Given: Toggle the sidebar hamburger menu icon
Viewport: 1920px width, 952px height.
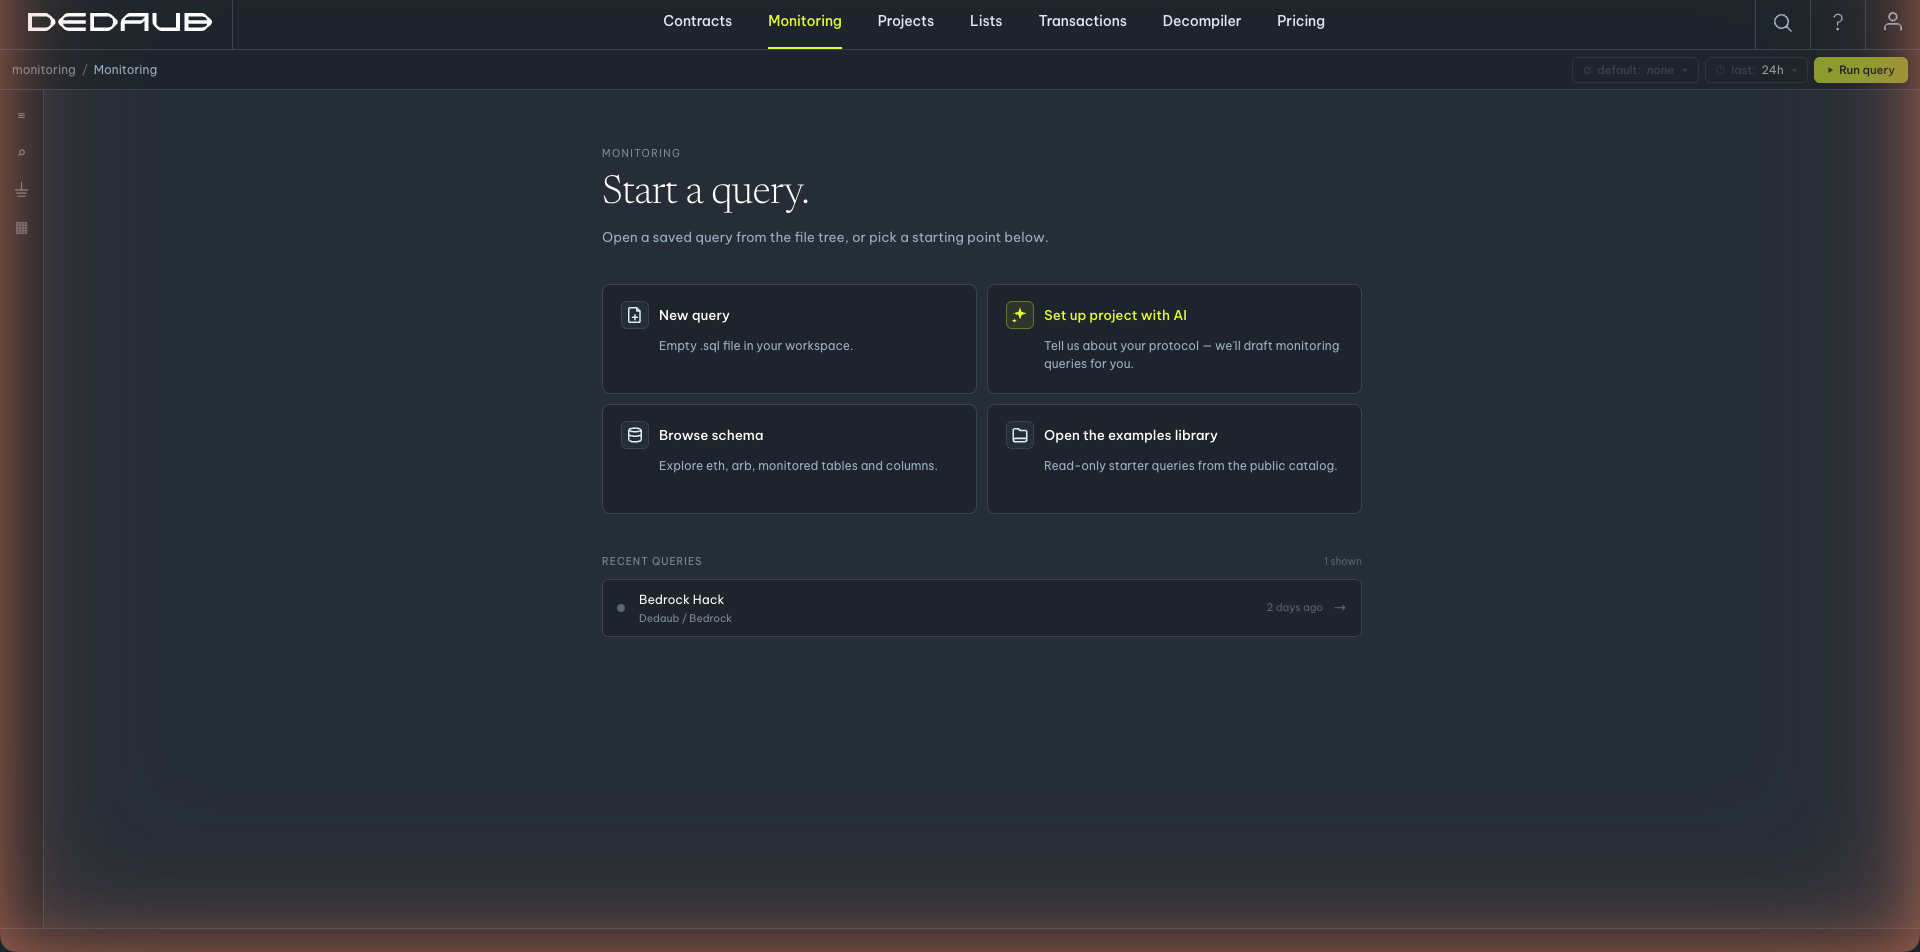Looking at the screenshot, I should point(21,116).
